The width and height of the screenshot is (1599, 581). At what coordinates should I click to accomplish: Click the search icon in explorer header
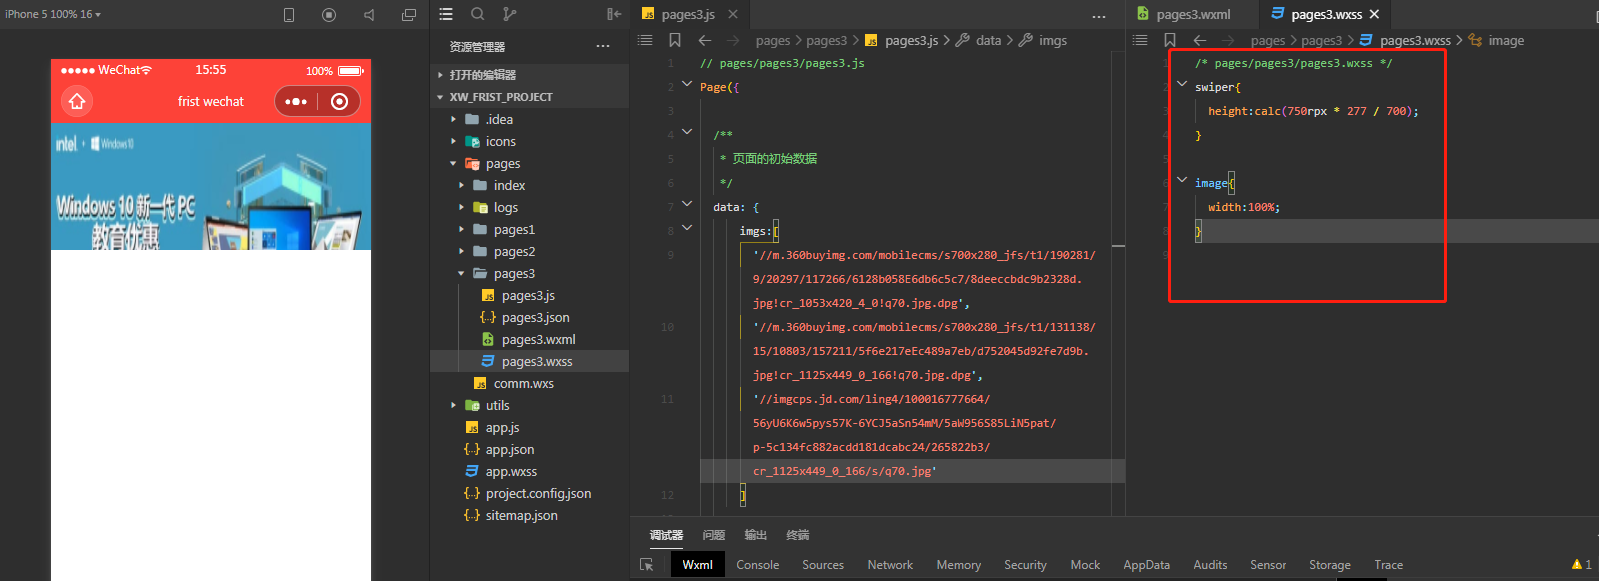pos(478,14)
